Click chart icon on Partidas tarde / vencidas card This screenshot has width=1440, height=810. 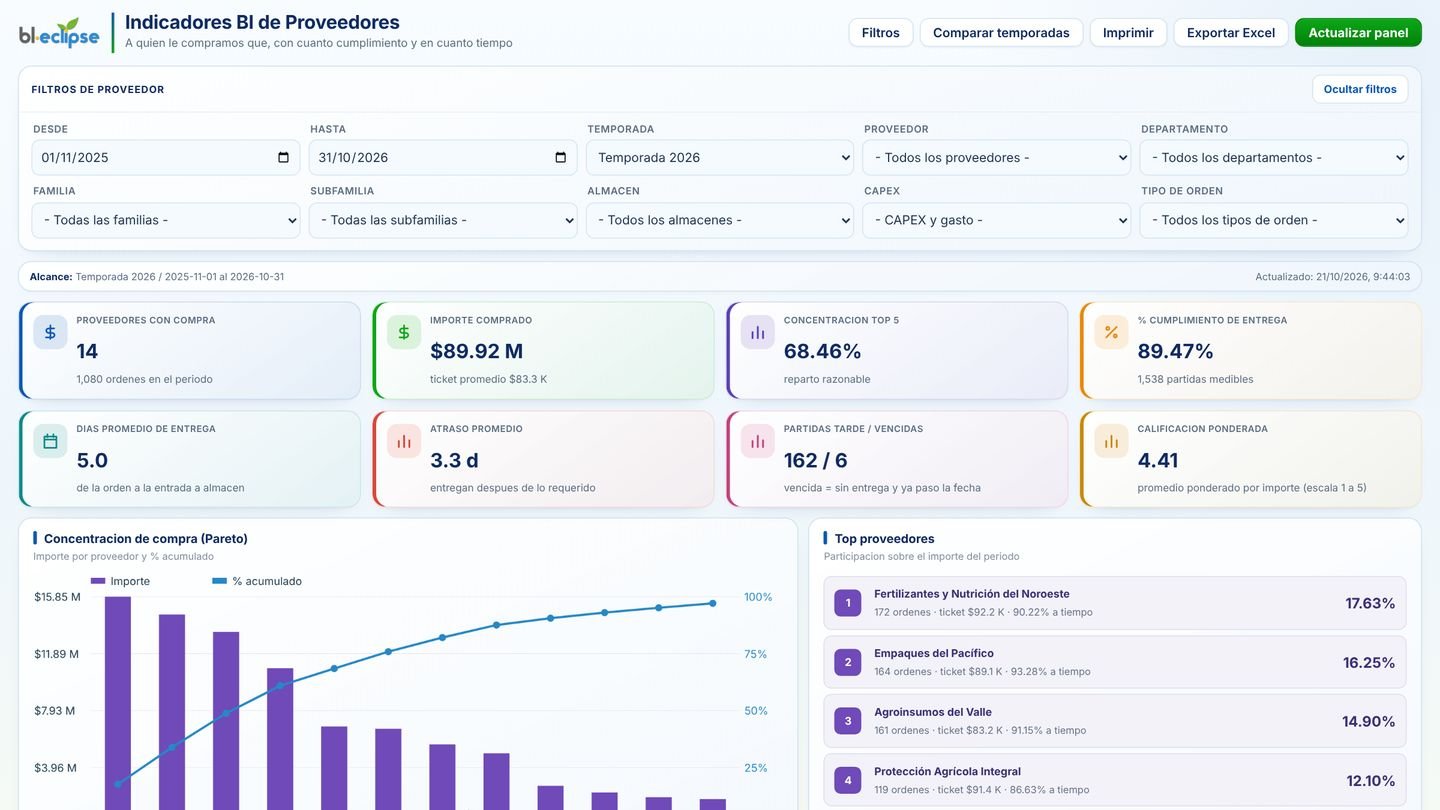(x=758, y=441)
